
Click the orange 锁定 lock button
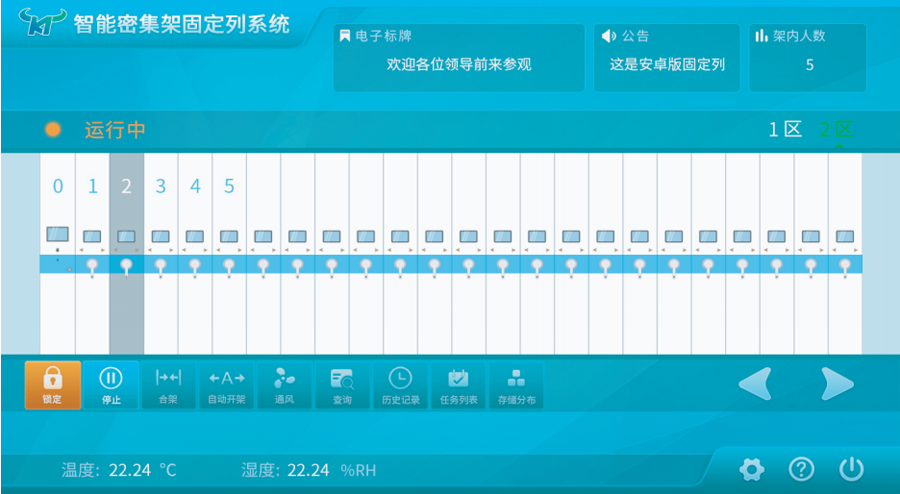53,385
